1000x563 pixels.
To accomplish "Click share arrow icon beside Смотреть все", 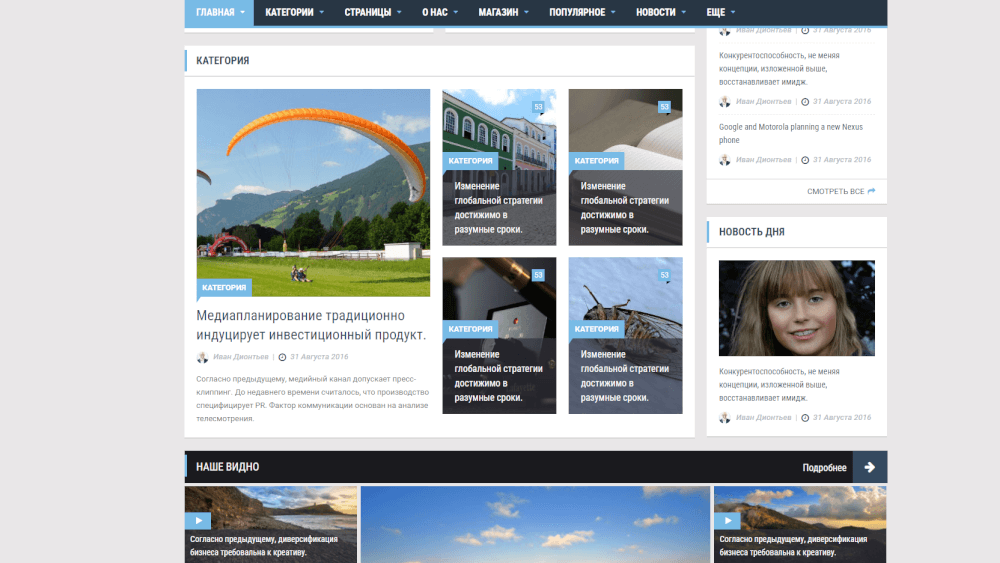I will pos(872,191).
